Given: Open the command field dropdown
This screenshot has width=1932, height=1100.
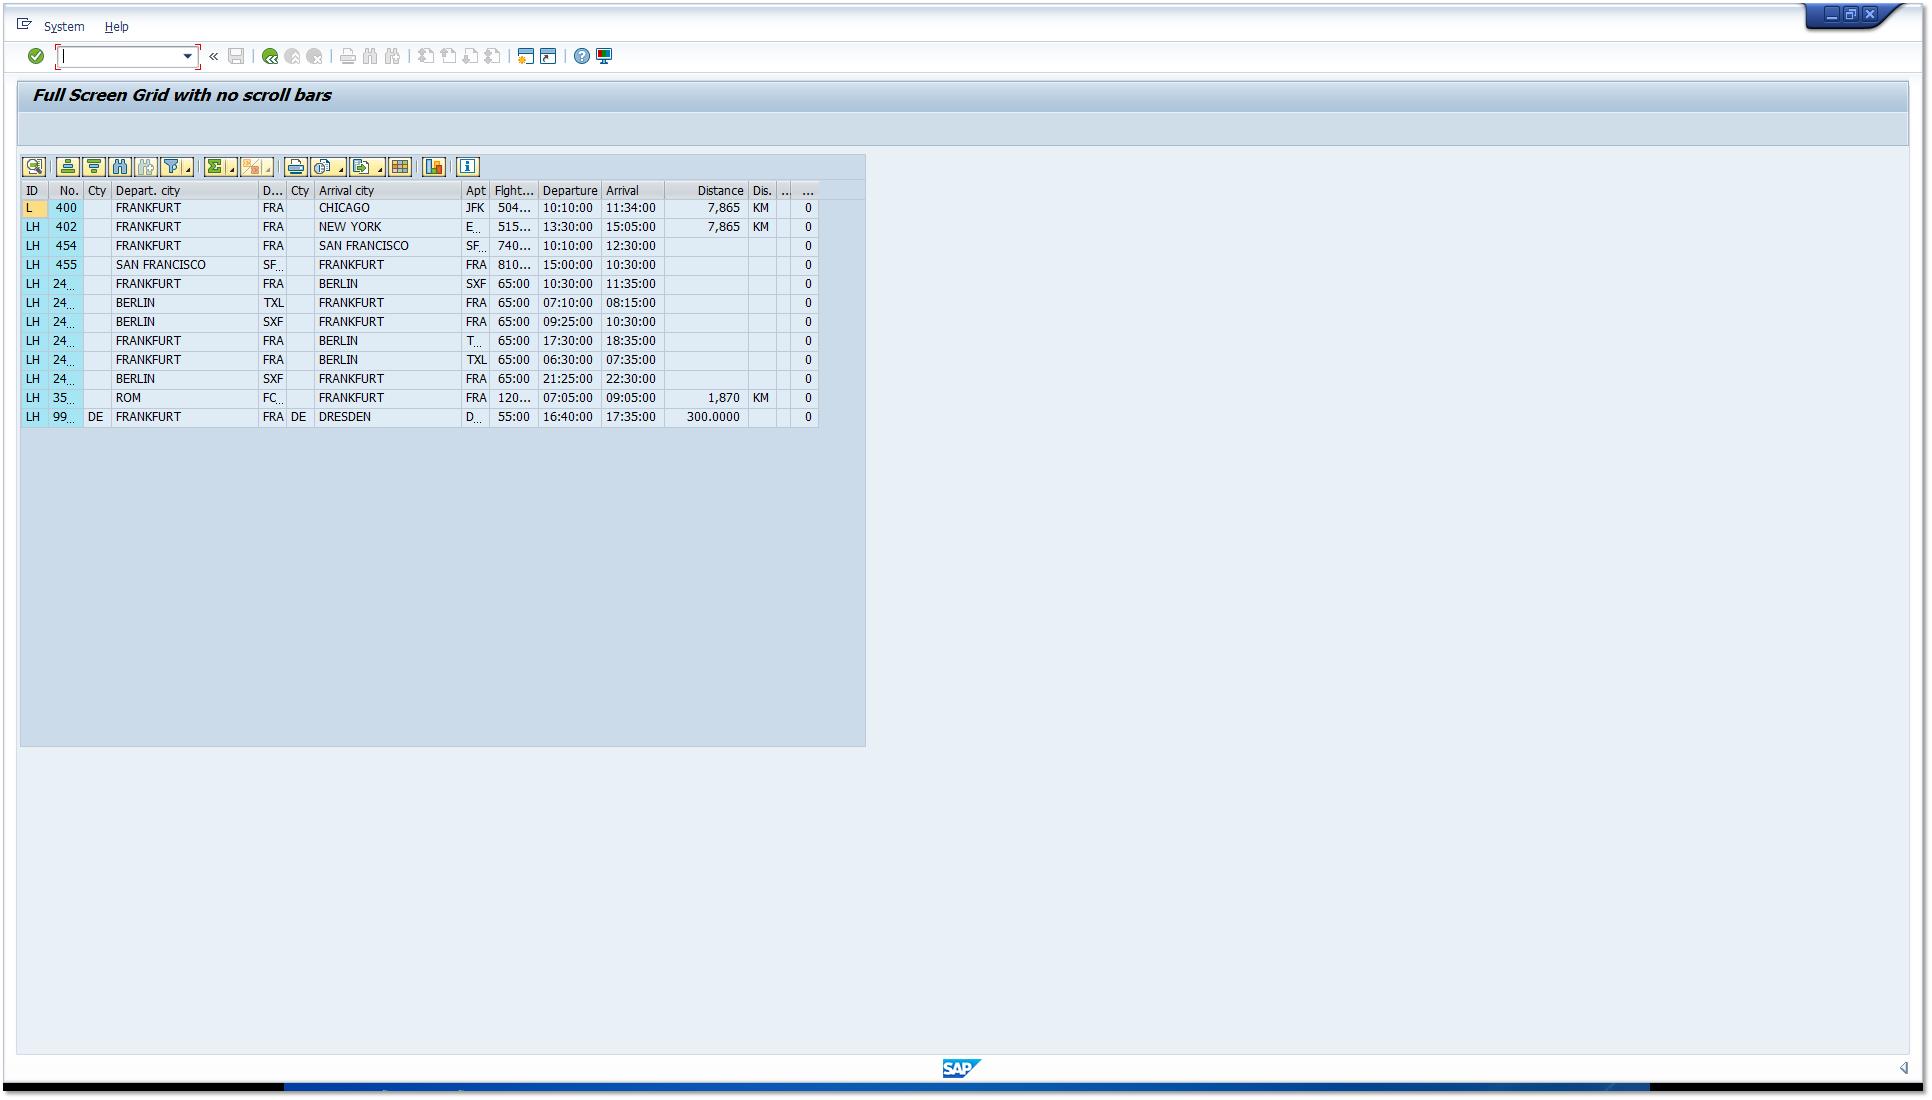Looking at the screenshot, I should (186, 55).
